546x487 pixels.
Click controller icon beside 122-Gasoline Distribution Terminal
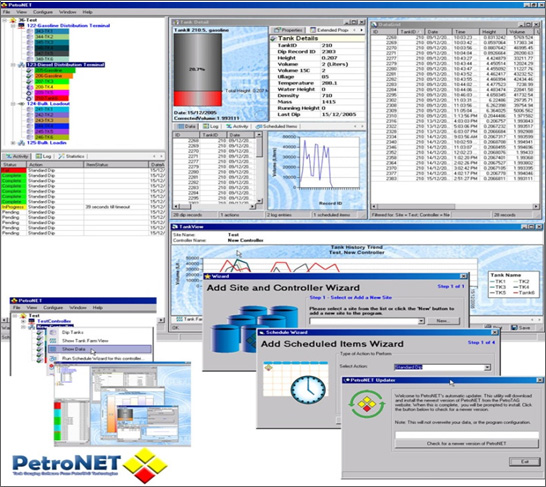(22, 26)
